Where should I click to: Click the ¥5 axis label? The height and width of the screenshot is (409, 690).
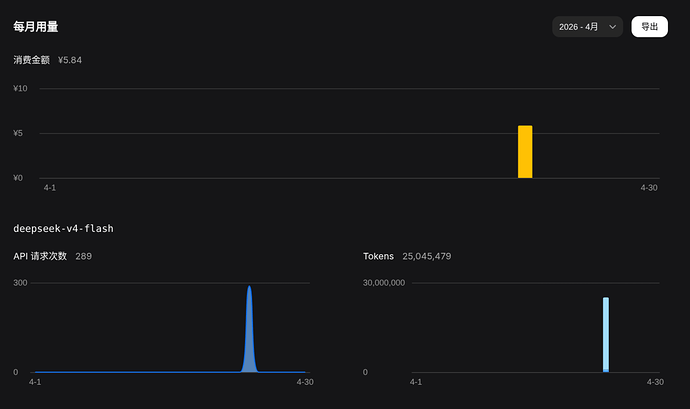[18, 133]
